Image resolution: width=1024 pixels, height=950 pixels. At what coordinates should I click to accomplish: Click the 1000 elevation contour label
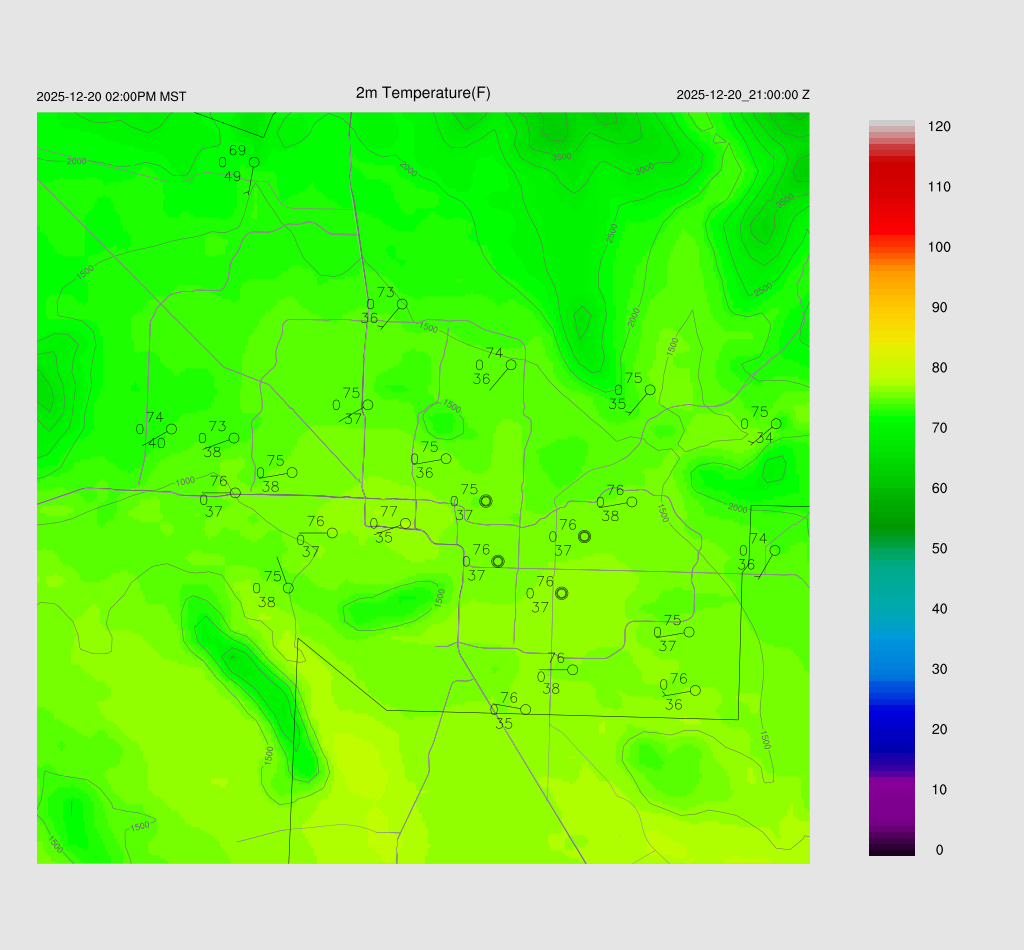(185, 482)
